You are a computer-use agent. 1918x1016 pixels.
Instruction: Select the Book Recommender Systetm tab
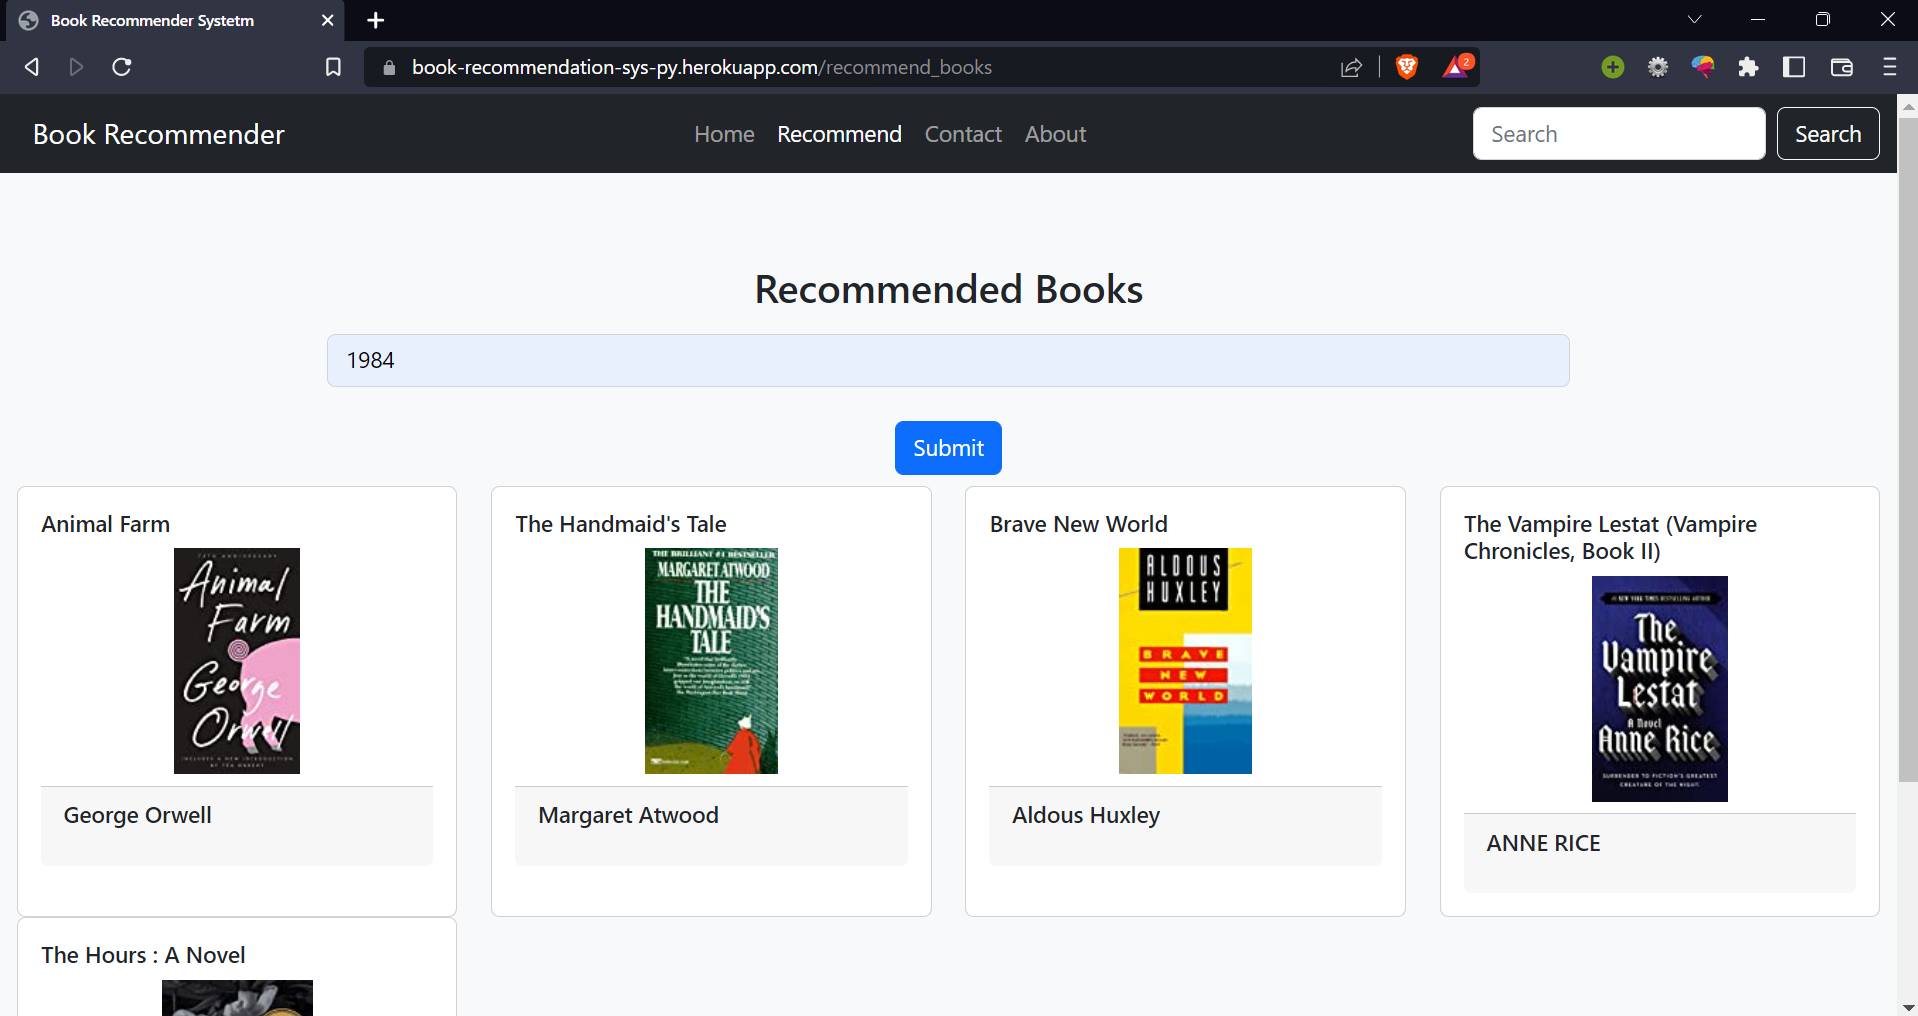coord(175,20)
